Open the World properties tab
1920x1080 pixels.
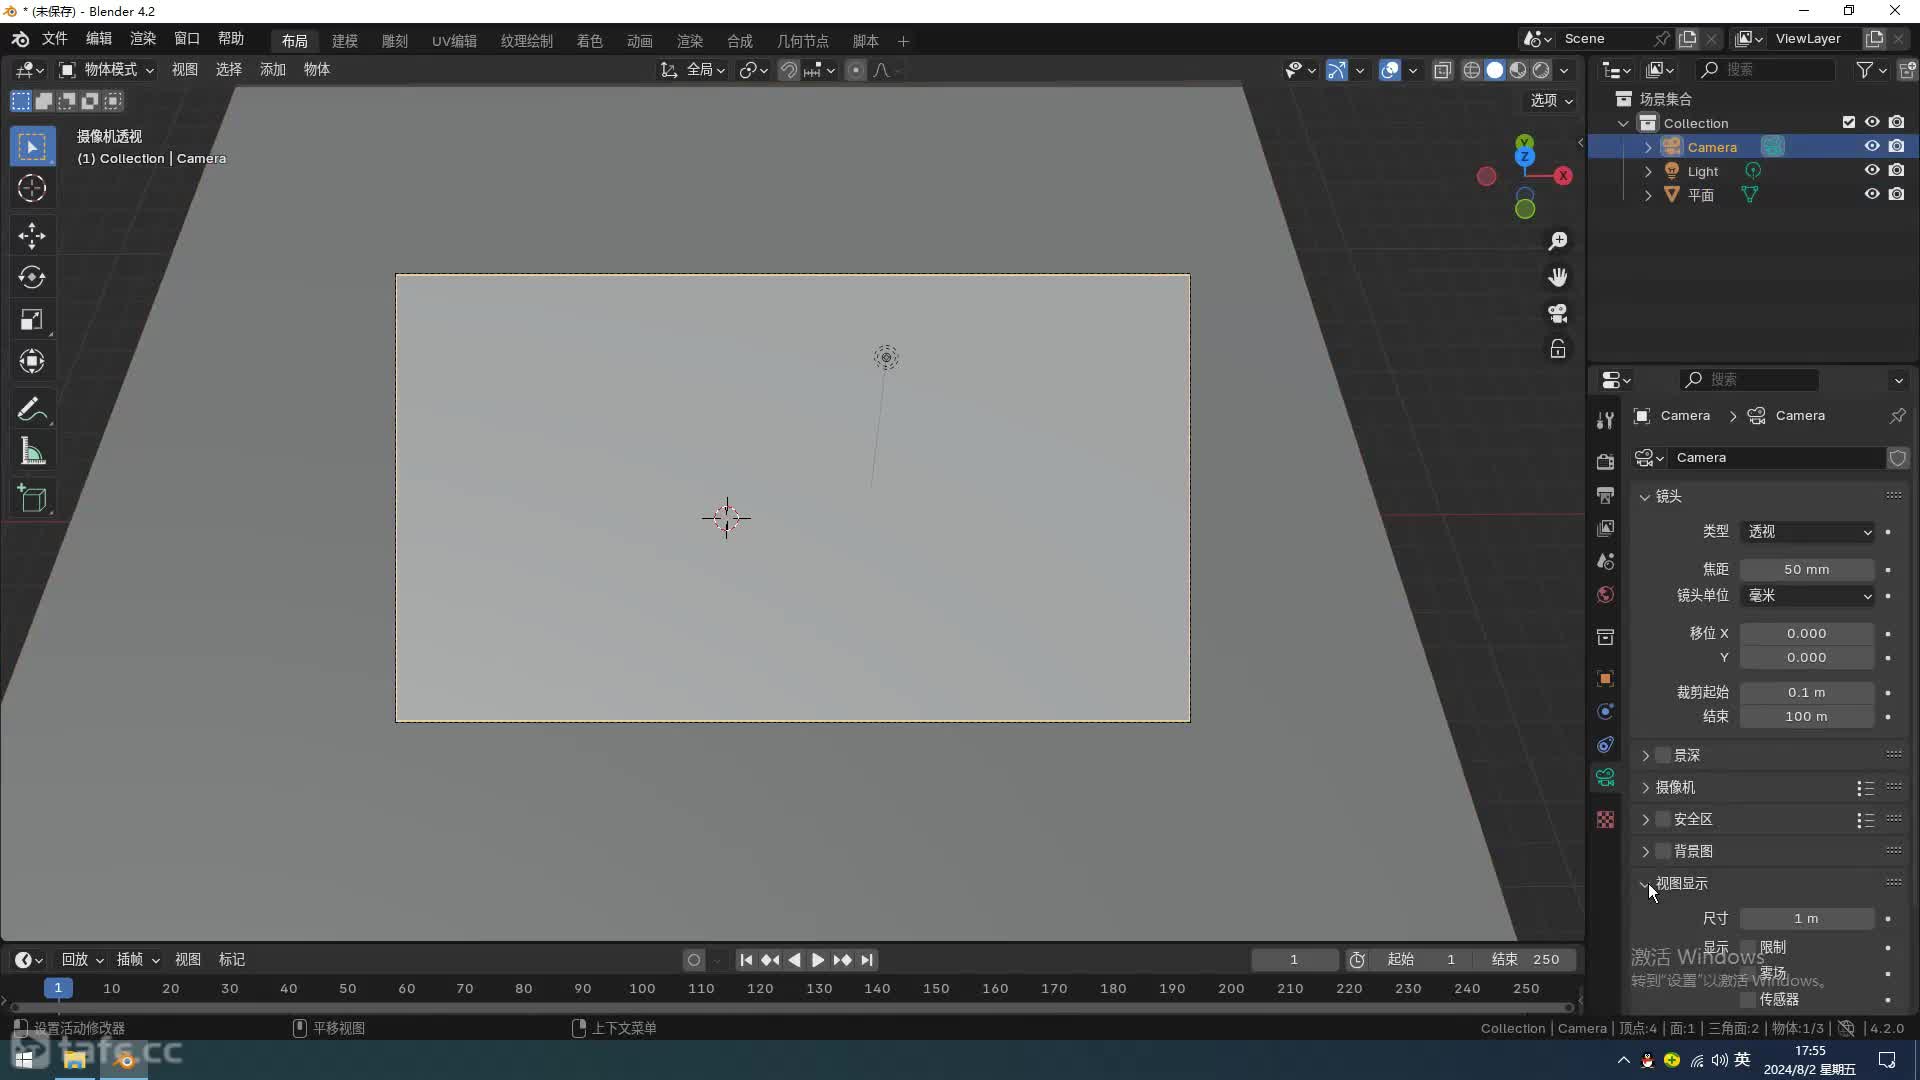[1605, 594]
